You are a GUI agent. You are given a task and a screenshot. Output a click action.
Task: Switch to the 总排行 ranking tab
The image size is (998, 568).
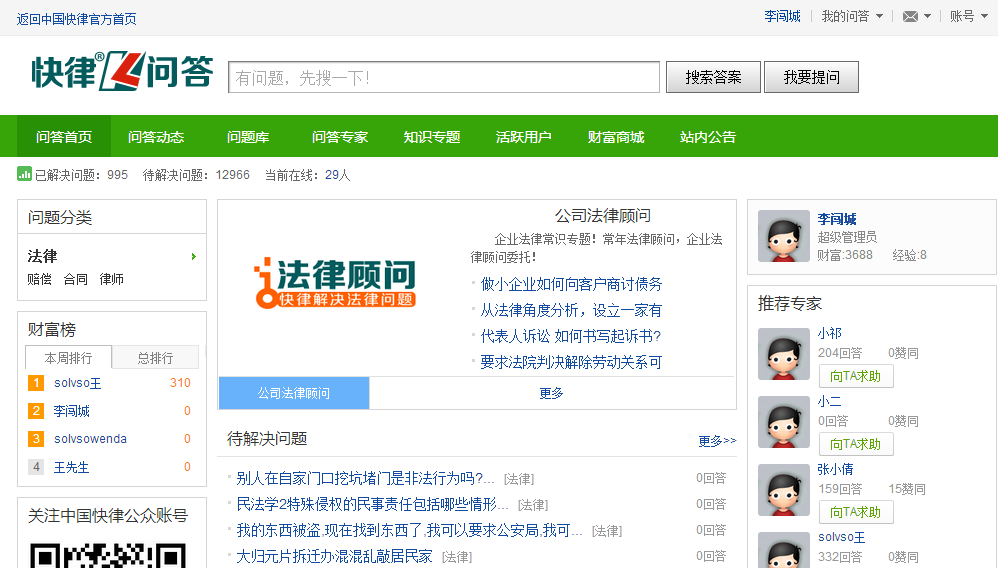click(x=155, y=358)
